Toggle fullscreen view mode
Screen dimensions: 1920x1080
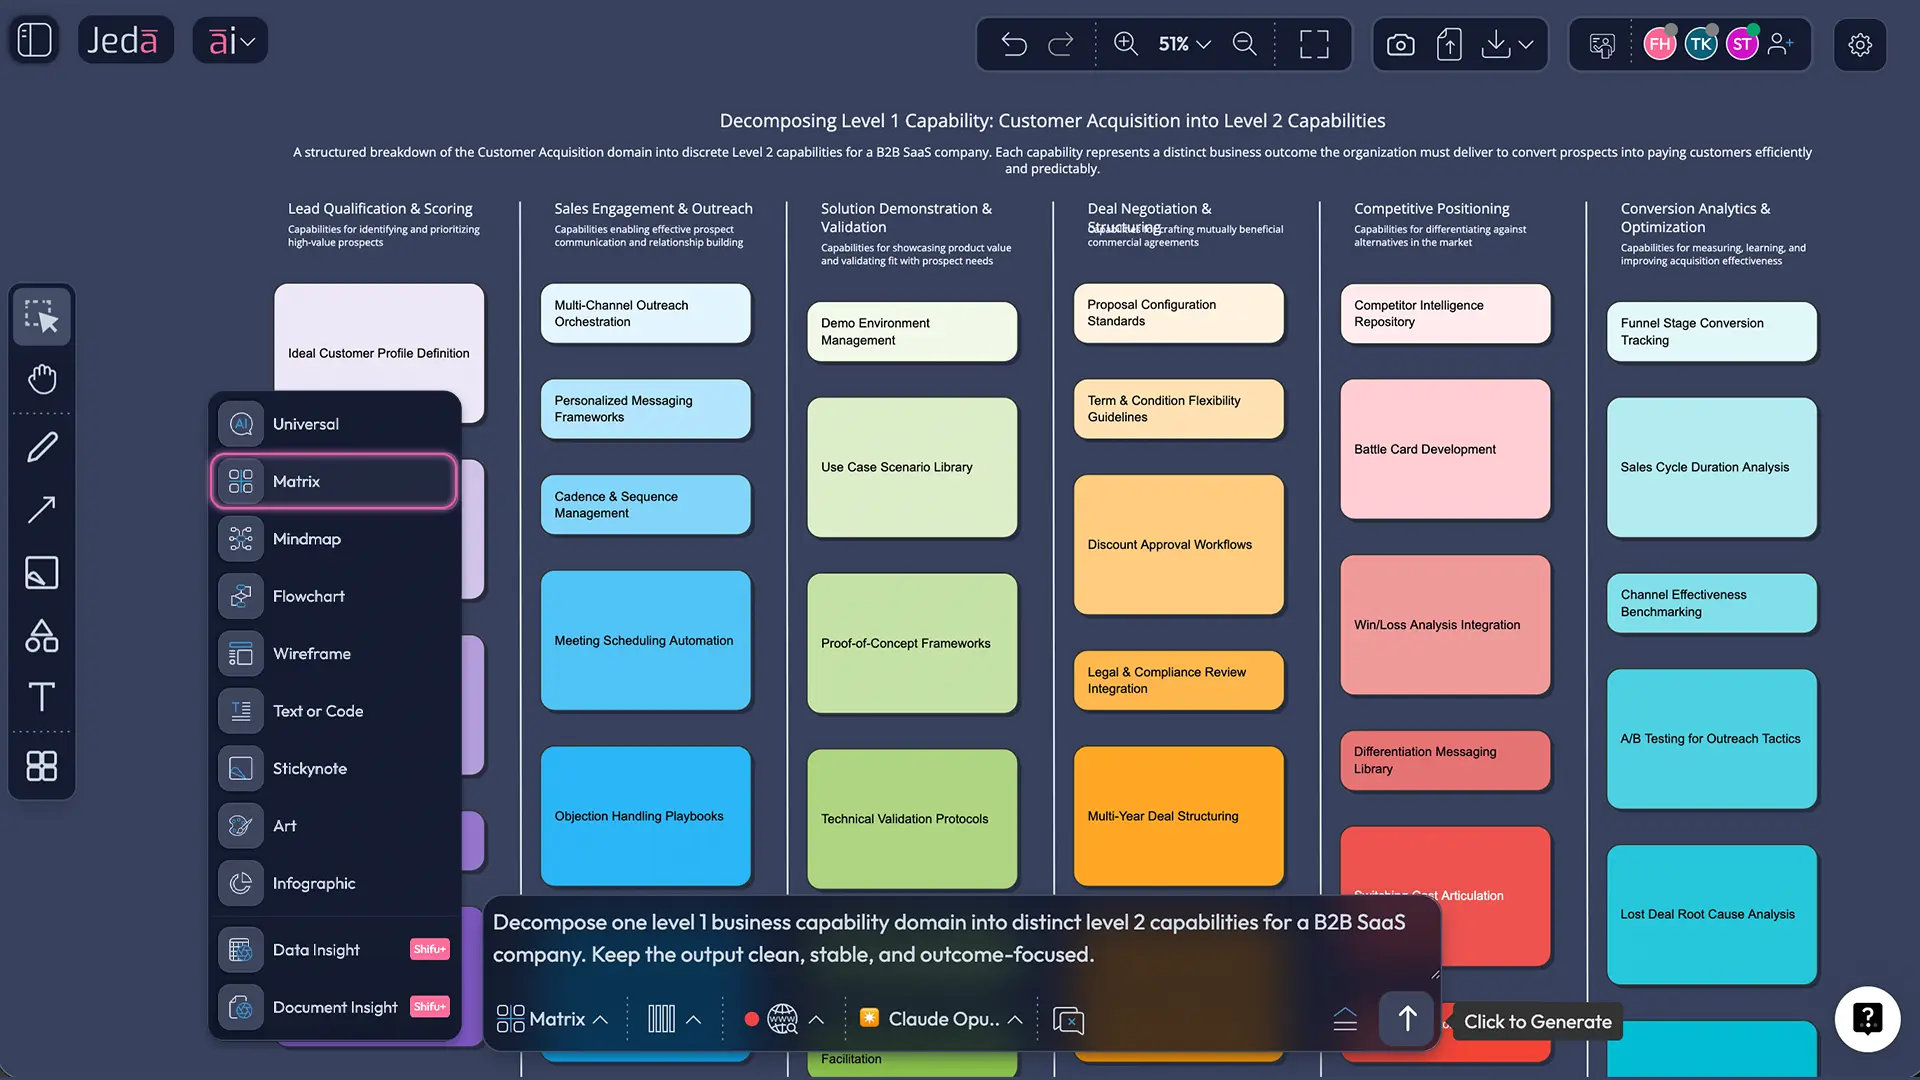click(1313, 44)
